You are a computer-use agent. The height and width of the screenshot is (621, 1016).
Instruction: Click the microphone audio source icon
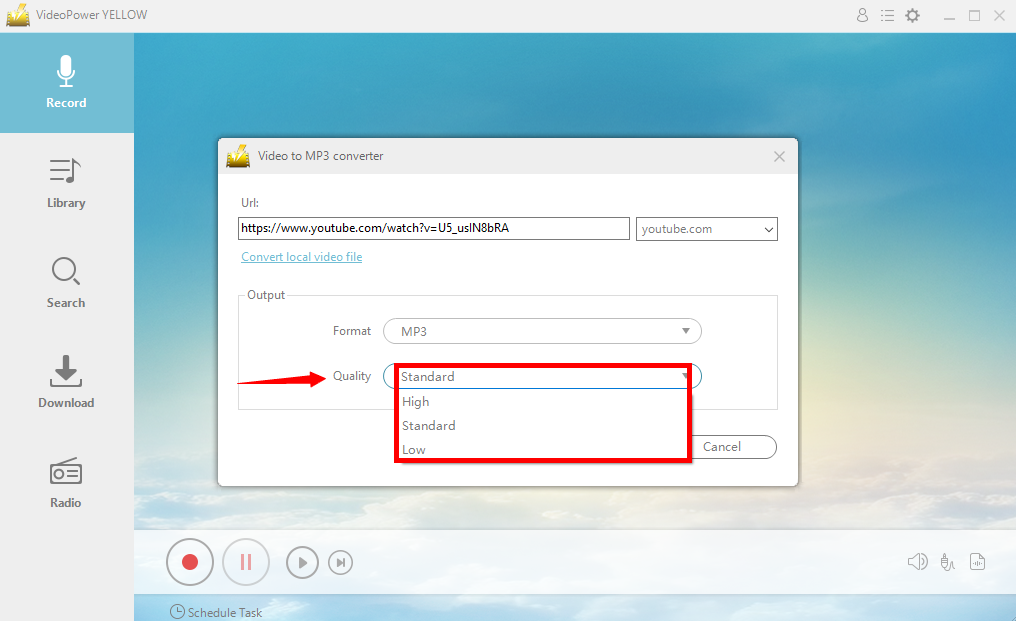[948, 562]
